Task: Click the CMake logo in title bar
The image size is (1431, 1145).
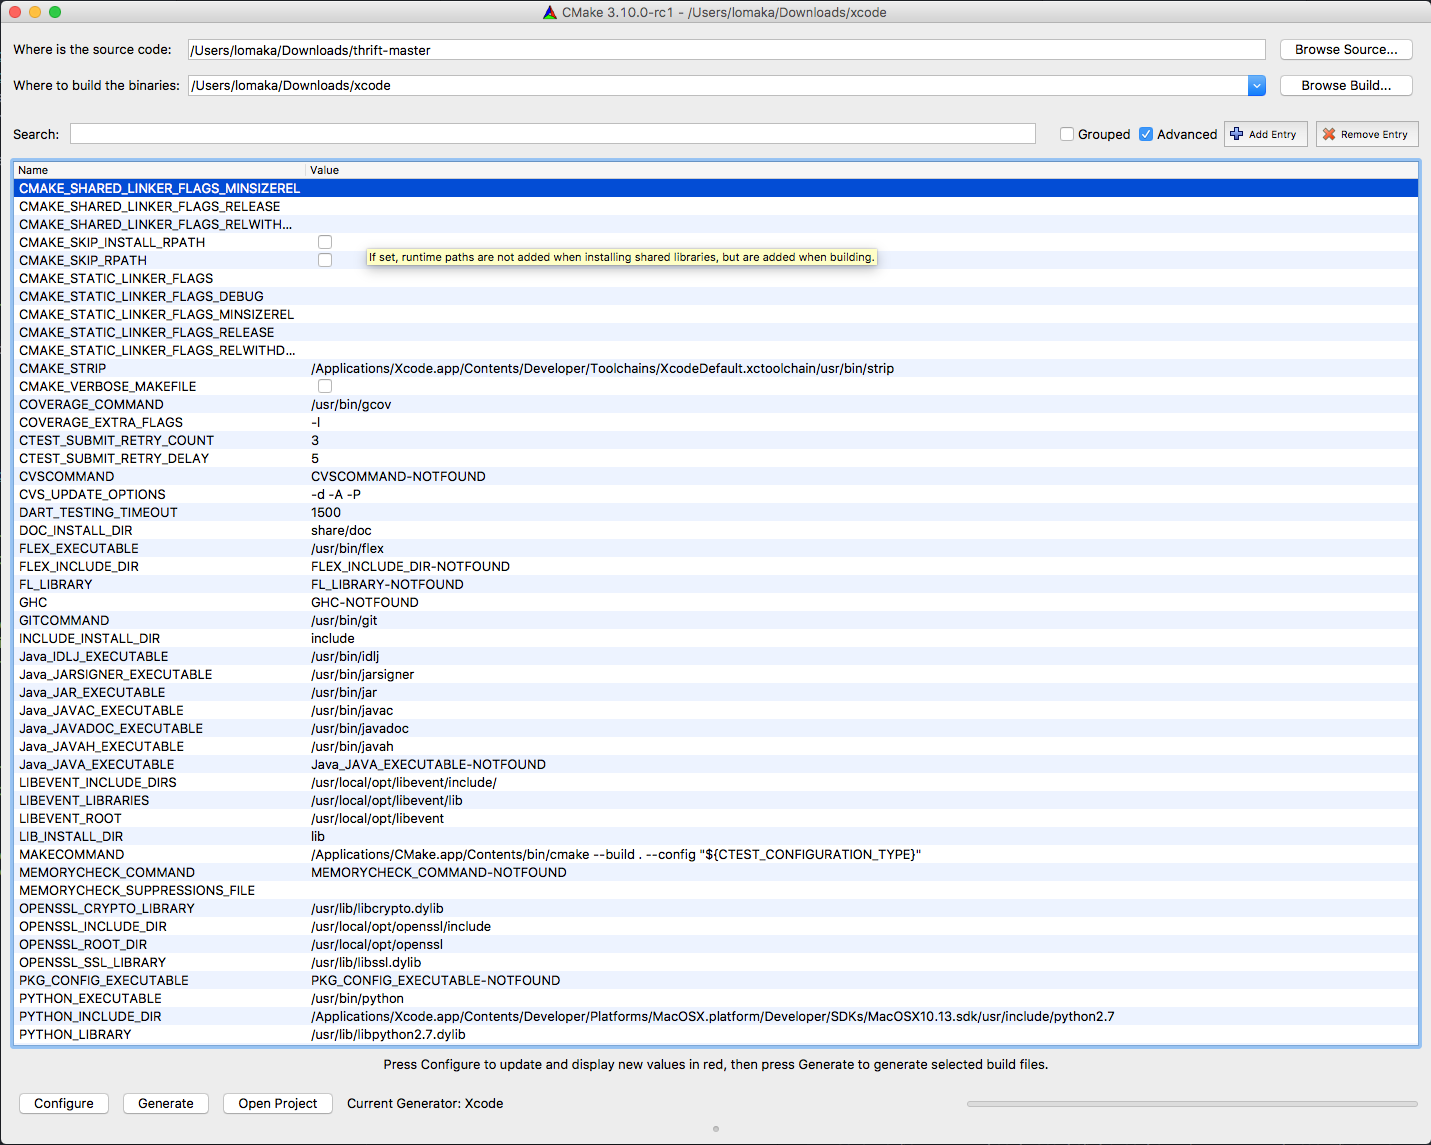Action: pyautogui.click(x=550, y=12)
